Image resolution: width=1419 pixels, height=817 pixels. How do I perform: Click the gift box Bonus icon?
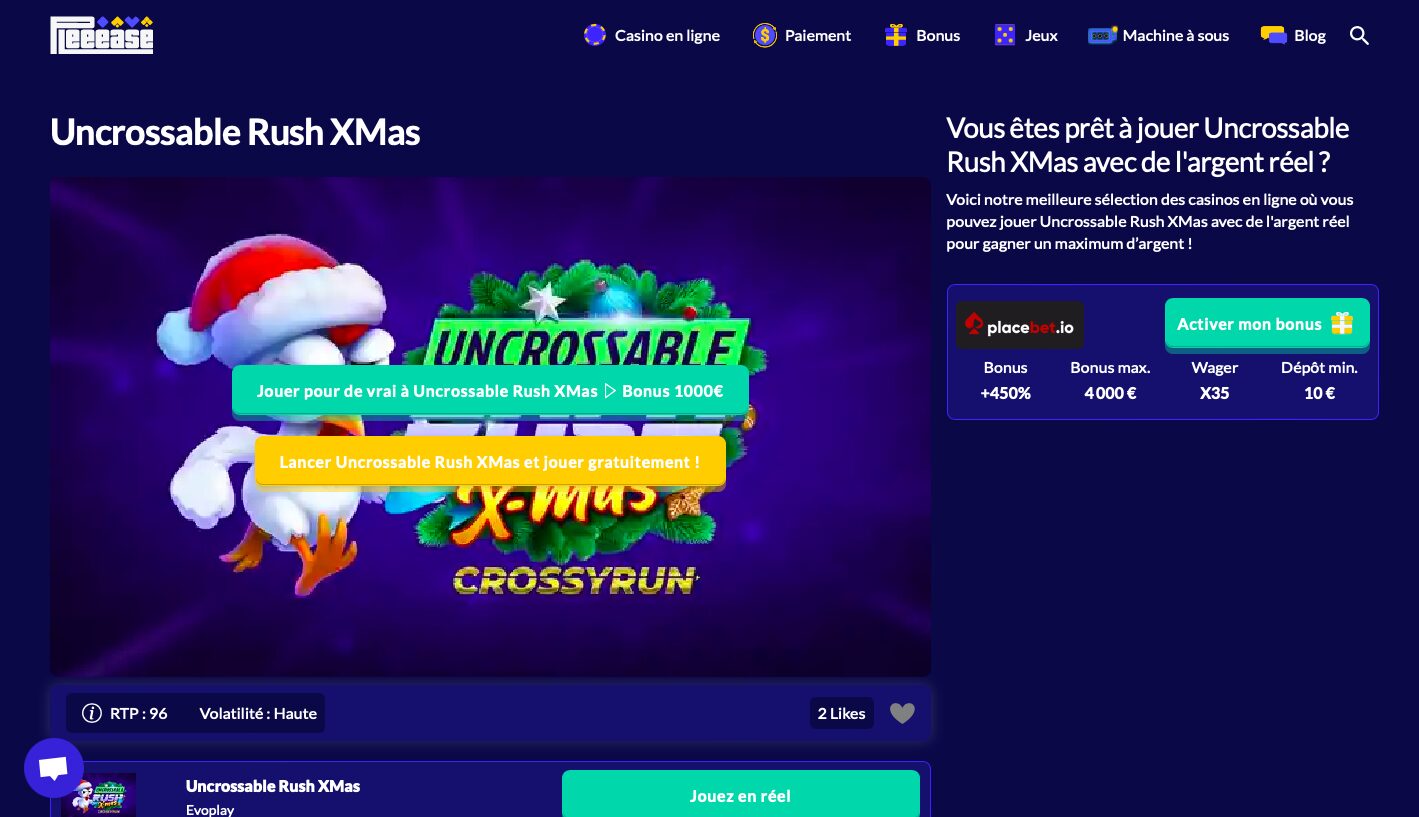[x=896, y=36]
